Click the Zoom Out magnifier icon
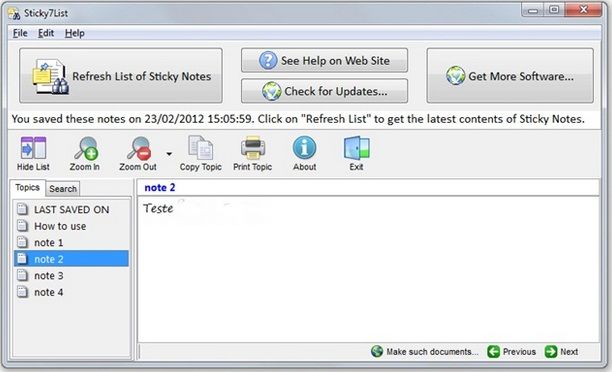 (138, 153)
